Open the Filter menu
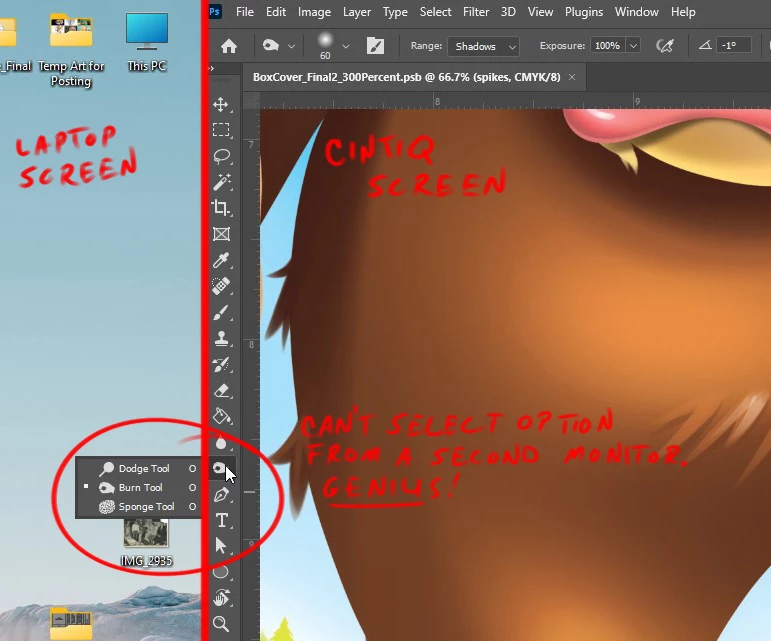This screenshot has width=771, height=641. click(x=476, y=12)
